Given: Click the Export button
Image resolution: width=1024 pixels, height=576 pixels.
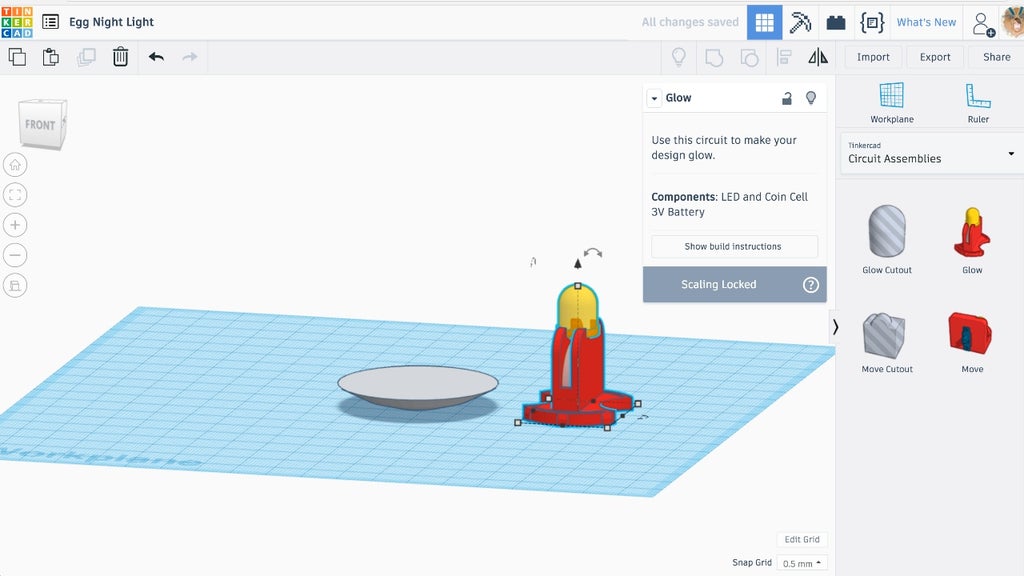Looking at the screenshot, I should [x=935, y=57].
